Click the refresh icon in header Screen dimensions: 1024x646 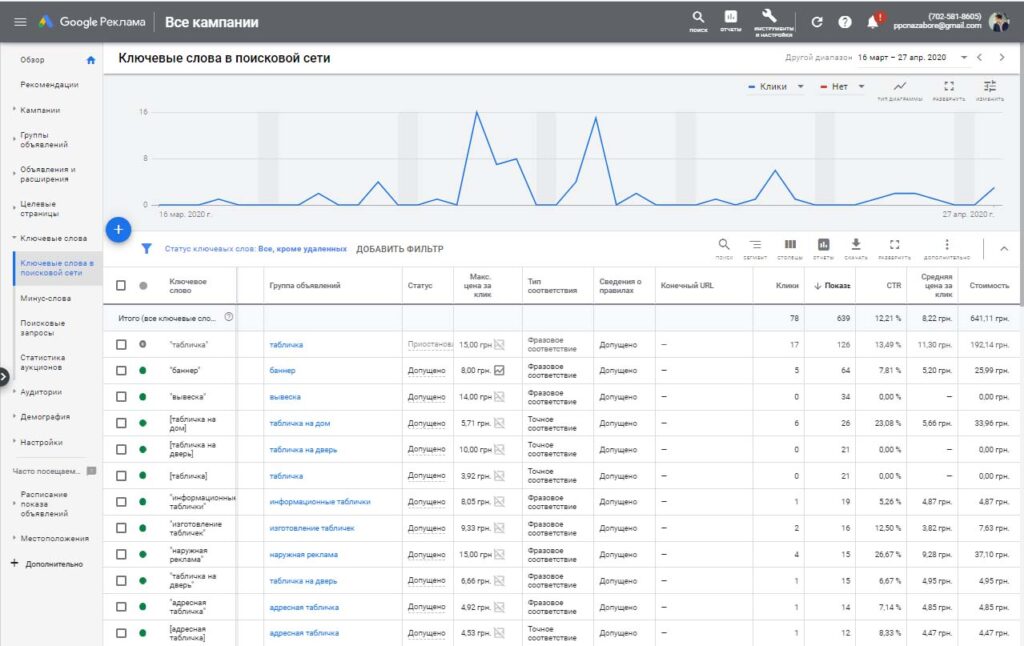click(817, 22)
